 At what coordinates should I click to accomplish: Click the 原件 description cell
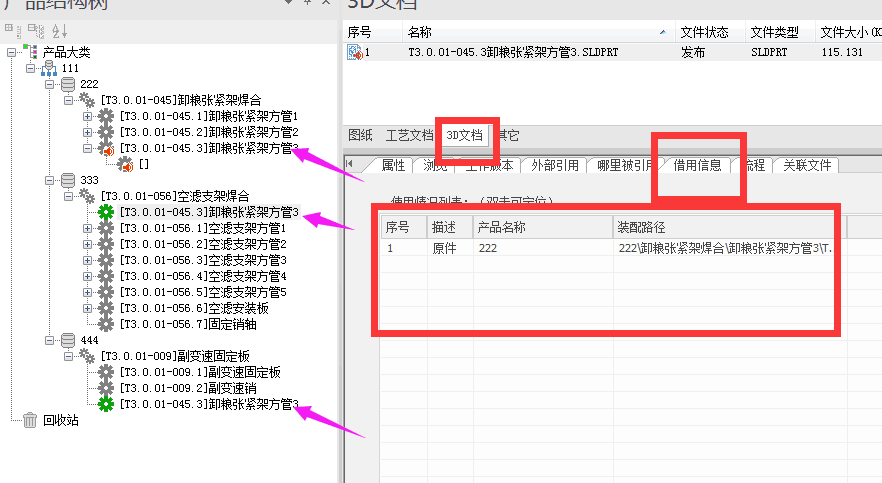coord(444,248)
